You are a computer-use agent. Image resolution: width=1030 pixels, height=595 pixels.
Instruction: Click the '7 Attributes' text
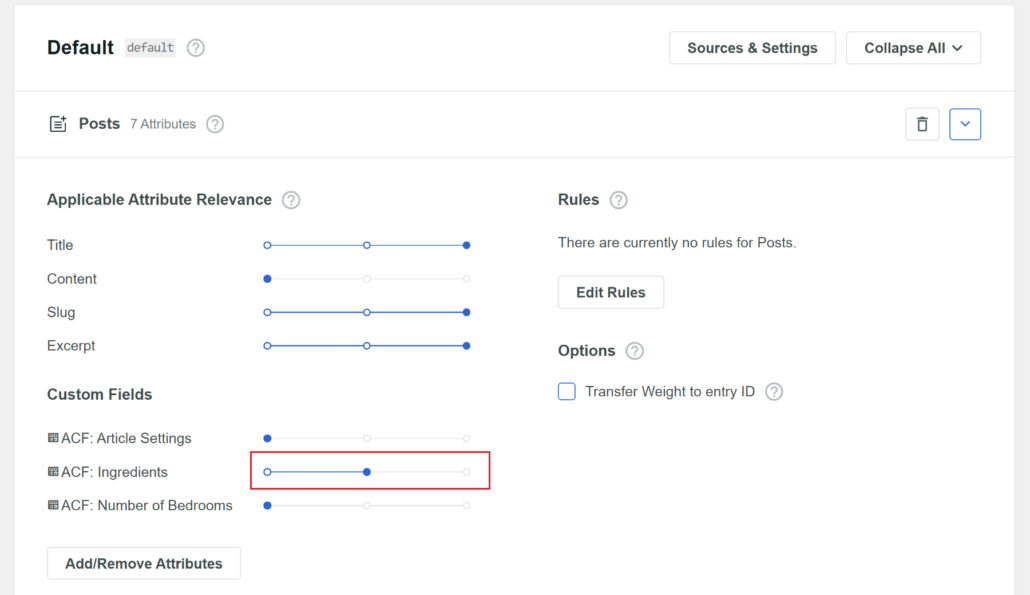tap(163, 124)
